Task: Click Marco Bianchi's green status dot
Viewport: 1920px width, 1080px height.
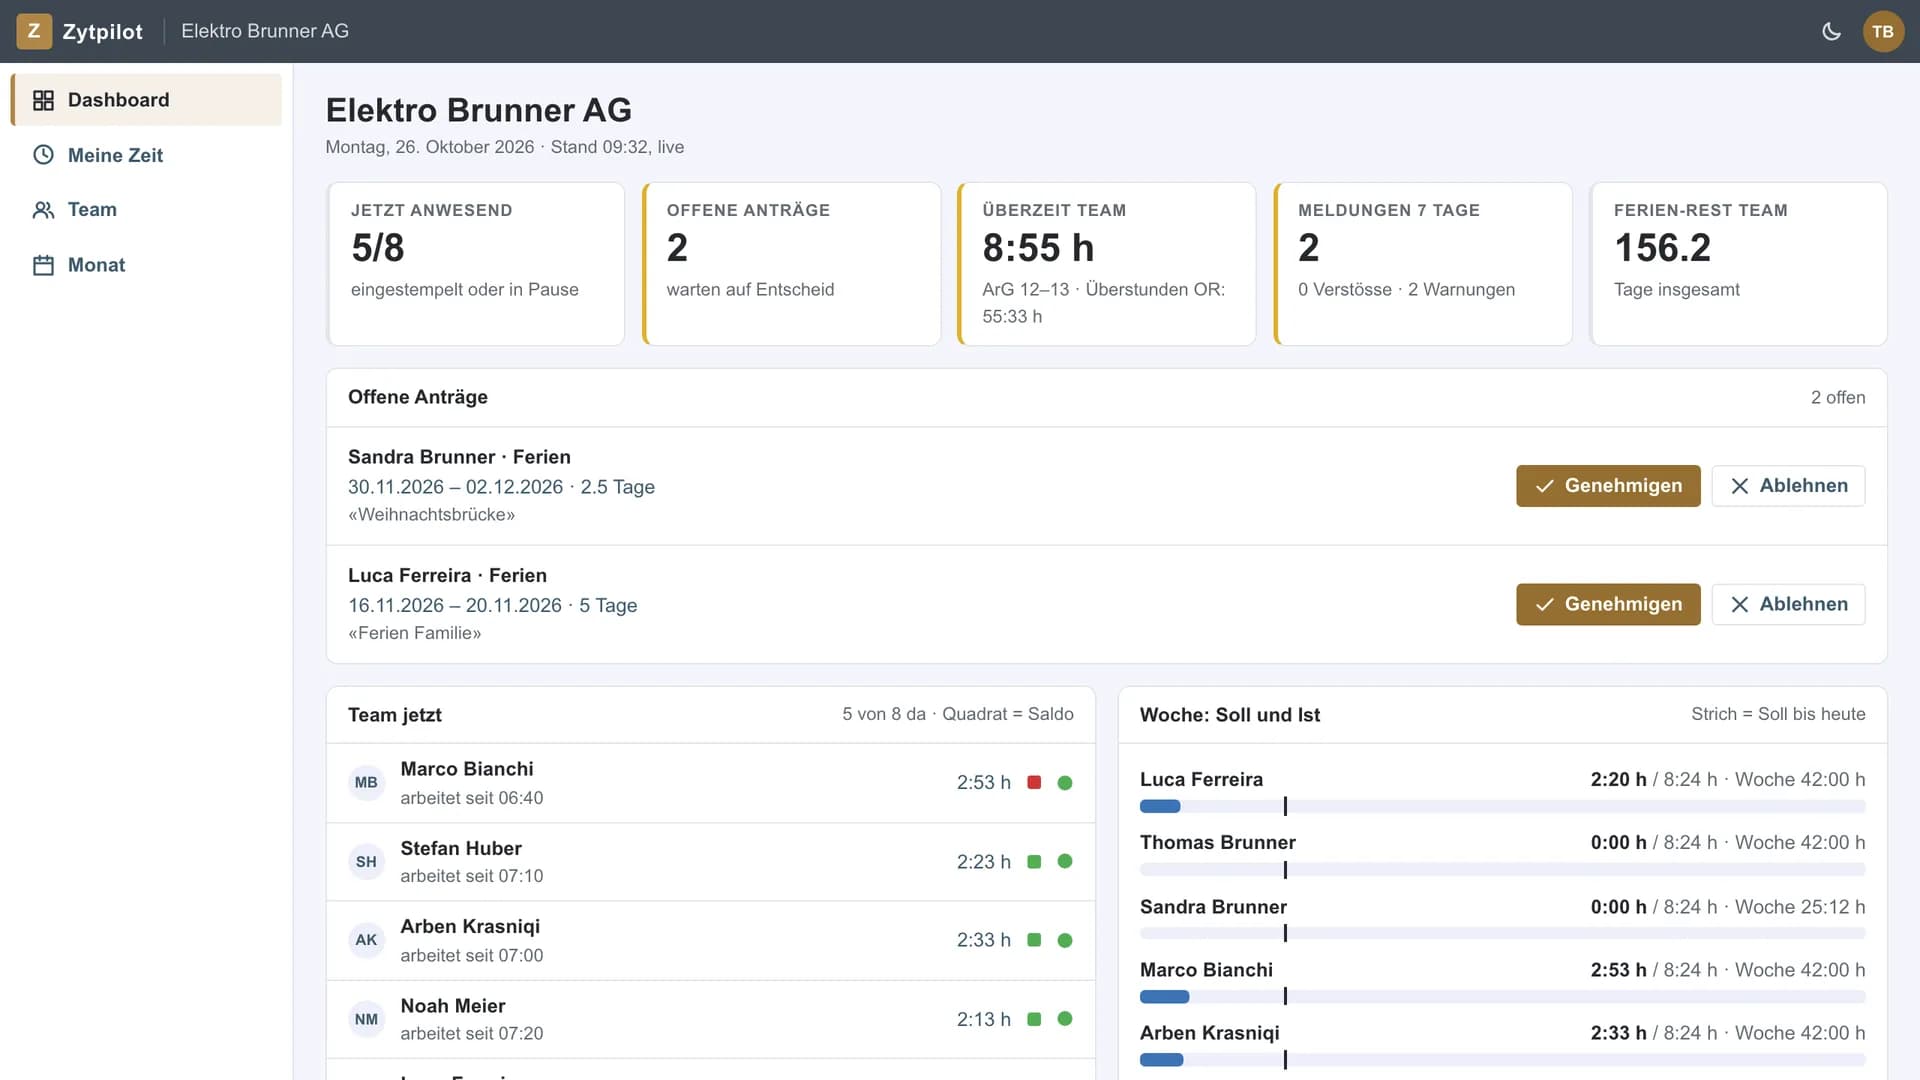Action: click(1065, 783)
